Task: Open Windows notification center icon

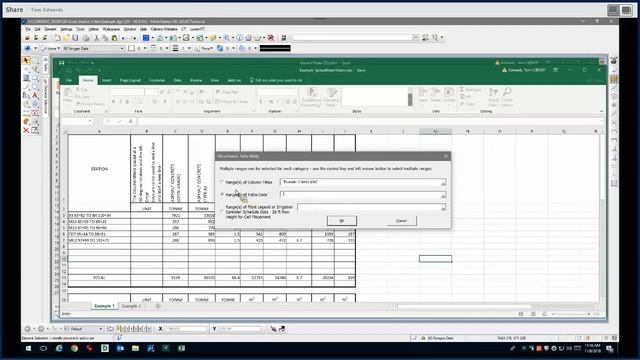Action: point(610,349)
